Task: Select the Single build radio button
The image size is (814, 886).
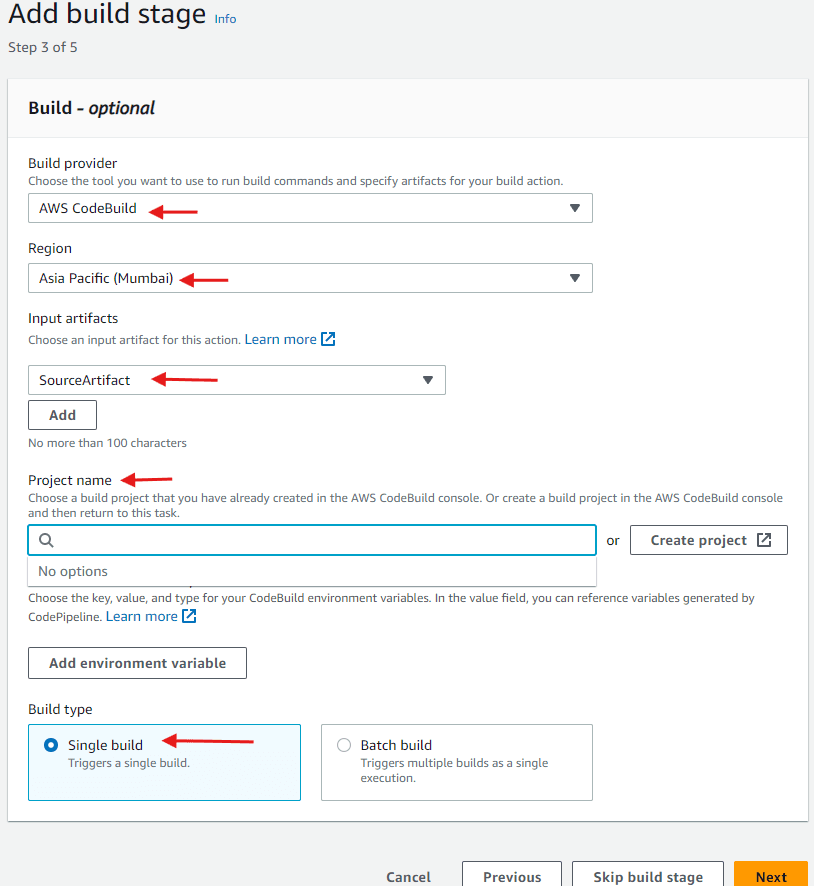Action: click(51, 745)
